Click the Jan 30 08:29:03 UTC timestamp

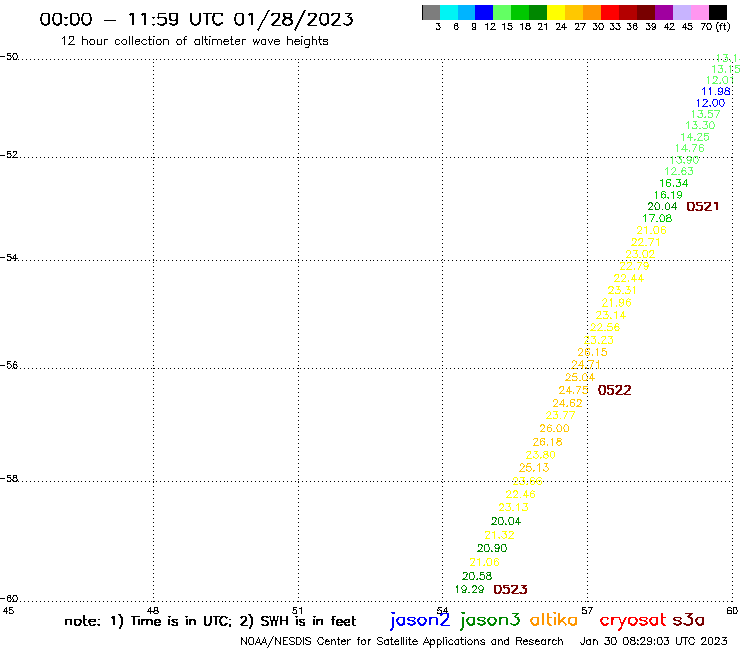(x=653, y=641)
